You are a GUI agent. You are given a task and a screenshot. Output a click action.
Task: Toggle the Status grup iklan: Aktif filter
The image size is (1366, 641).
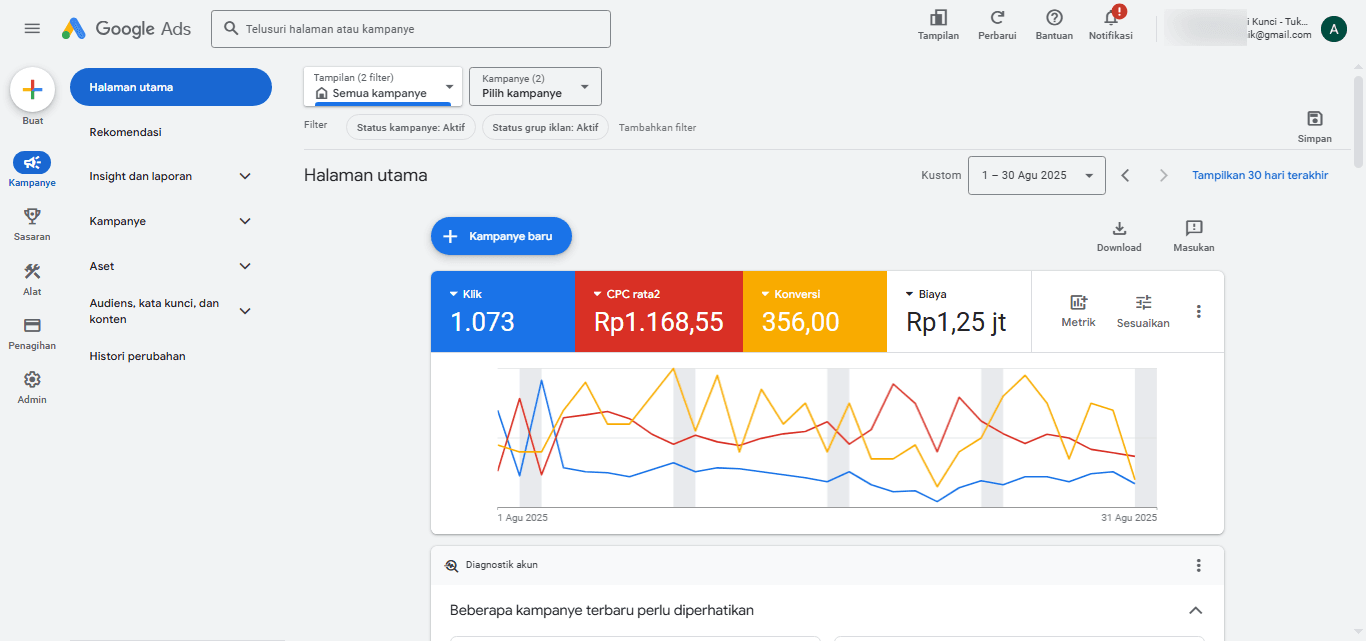click(545, 128)
